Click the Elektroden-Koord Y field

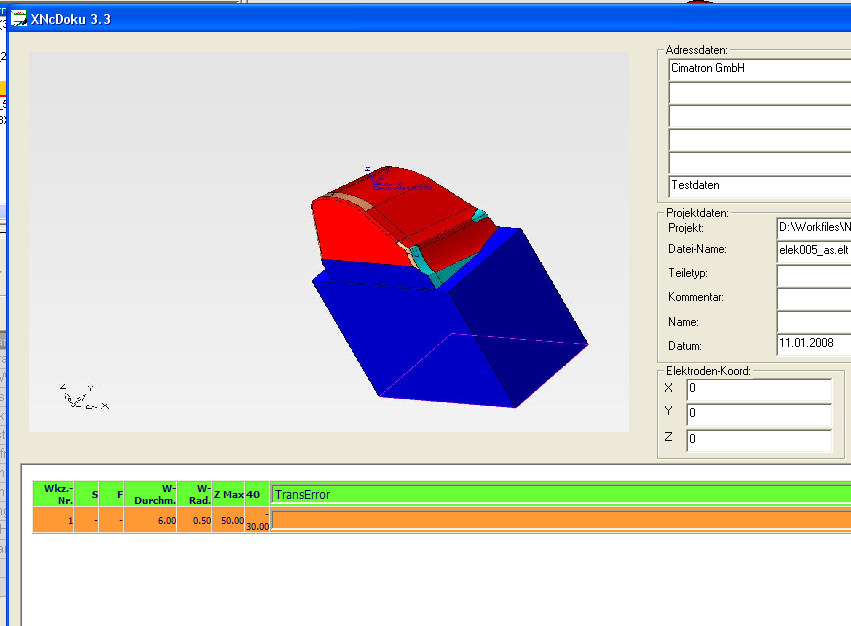click(759, 414)
